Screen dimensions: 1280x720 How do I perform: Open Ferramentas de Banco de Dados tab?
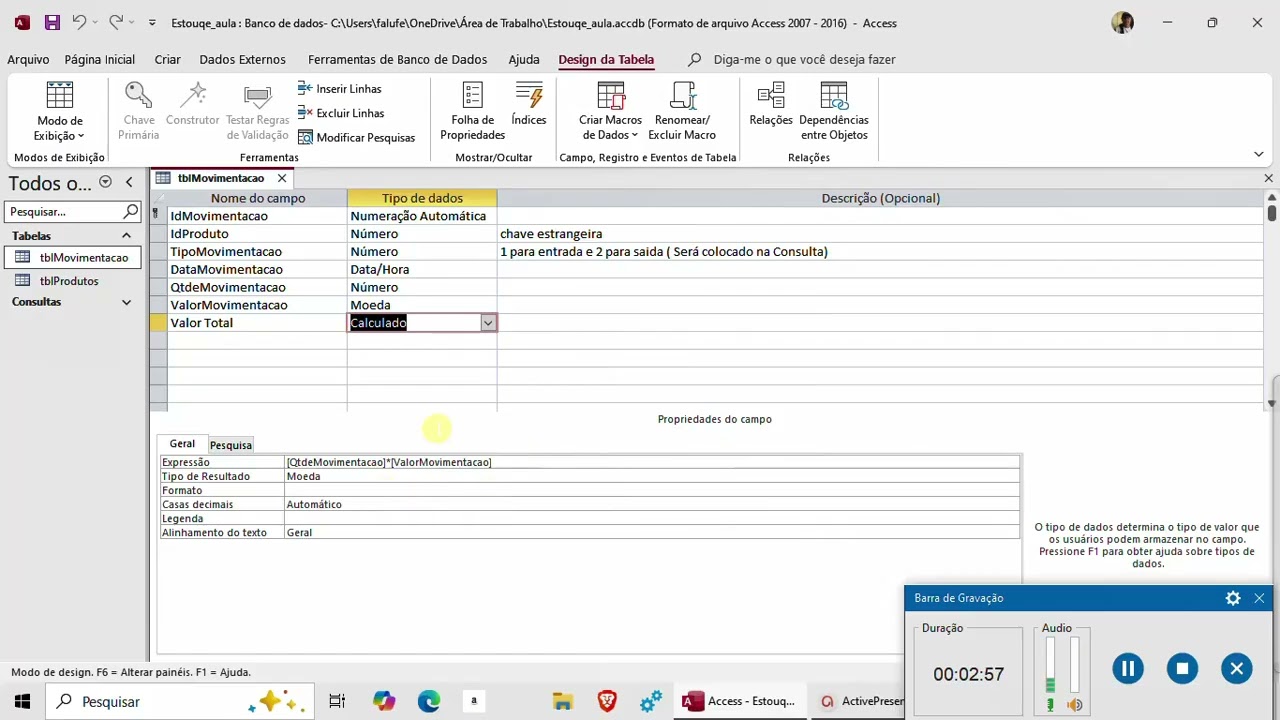397,59
